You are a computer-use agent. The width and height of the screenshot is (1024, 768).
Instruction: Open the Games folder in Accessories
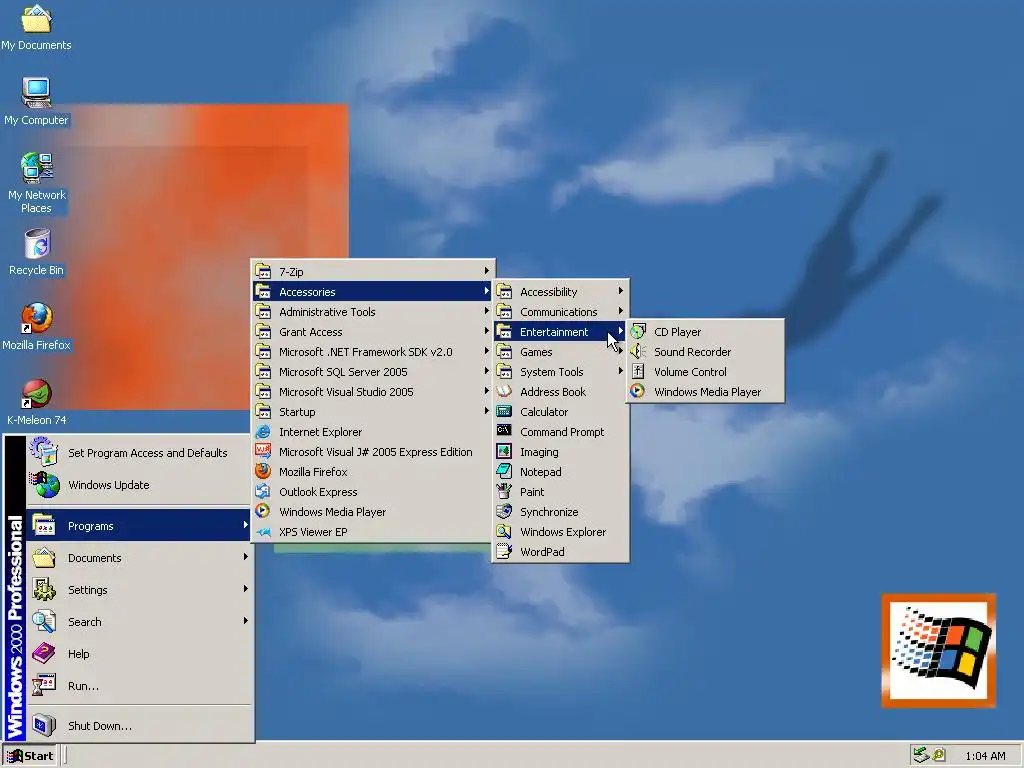[560, 351]
